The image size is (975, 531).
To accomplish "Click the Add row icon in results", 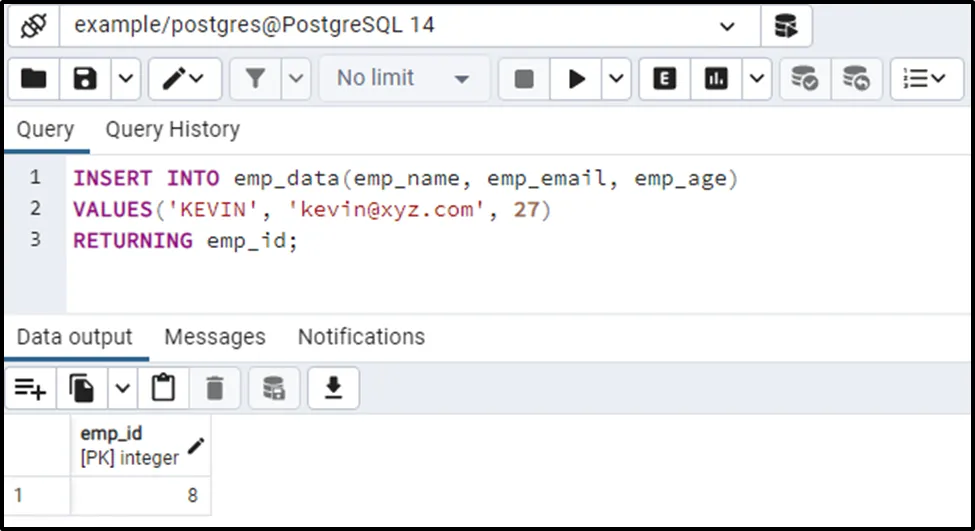I will (x=31, y=389).
